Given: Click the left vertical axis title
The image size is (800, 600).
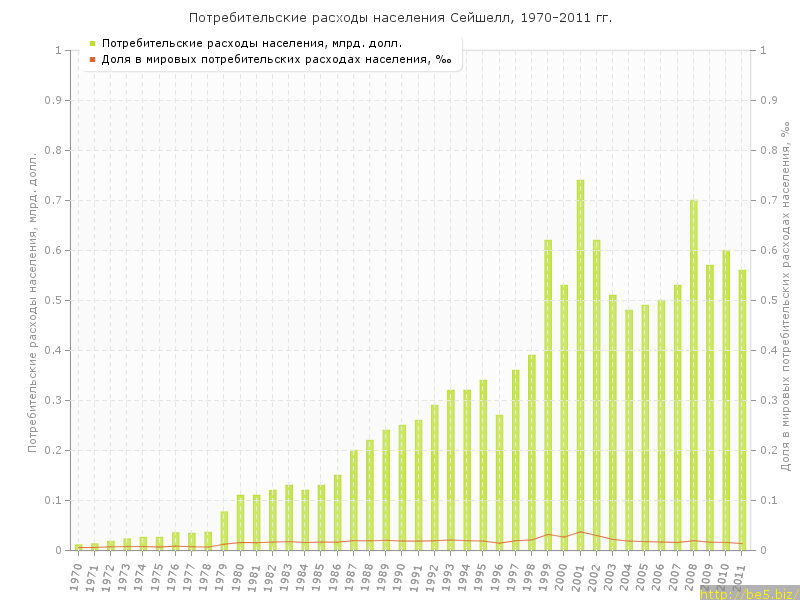Looking at the screenshot, I should (32, 300).
